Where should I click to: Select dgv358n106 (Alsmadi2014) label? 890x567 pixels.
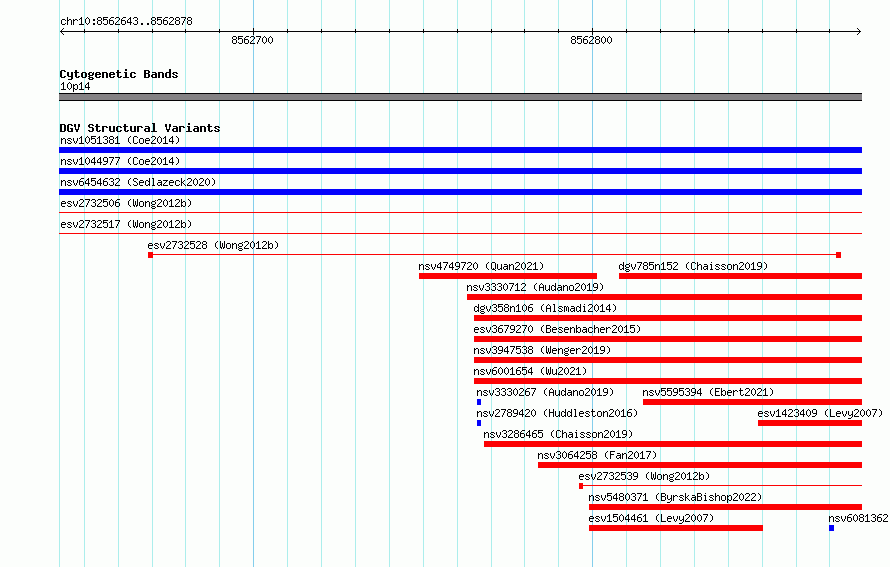(545, 308)
